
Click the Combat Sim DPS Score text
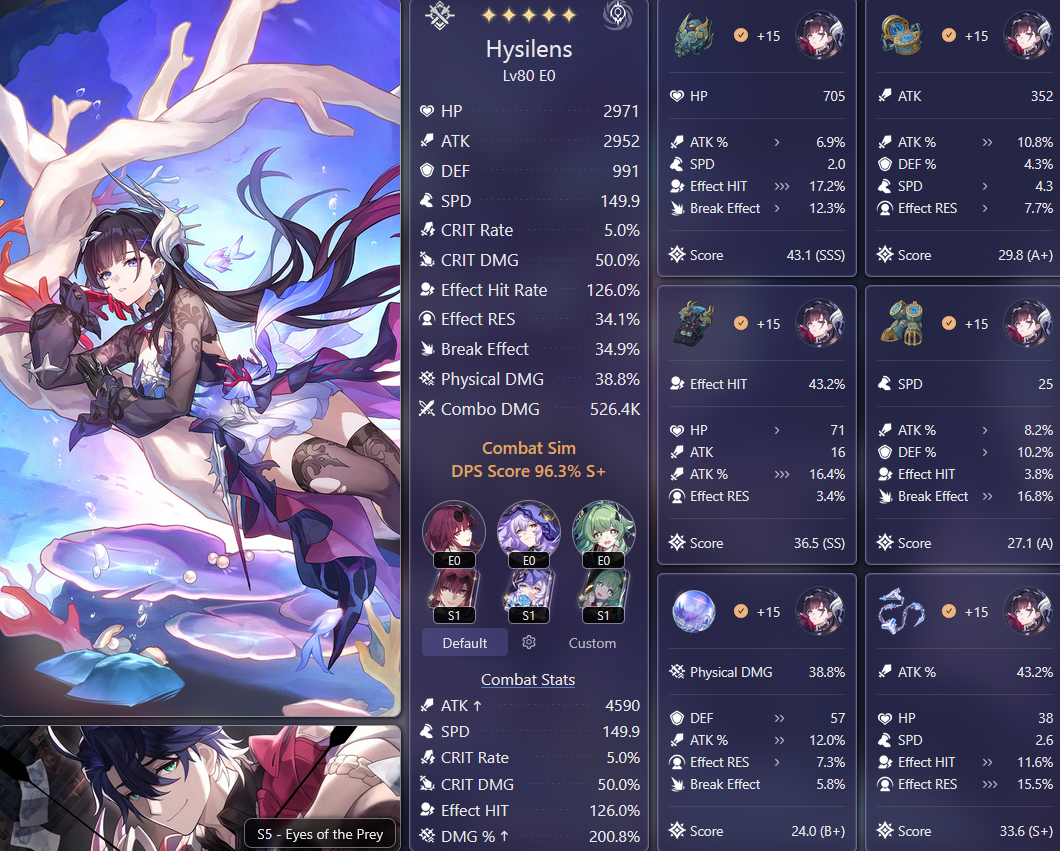click(x=528, y=460)
